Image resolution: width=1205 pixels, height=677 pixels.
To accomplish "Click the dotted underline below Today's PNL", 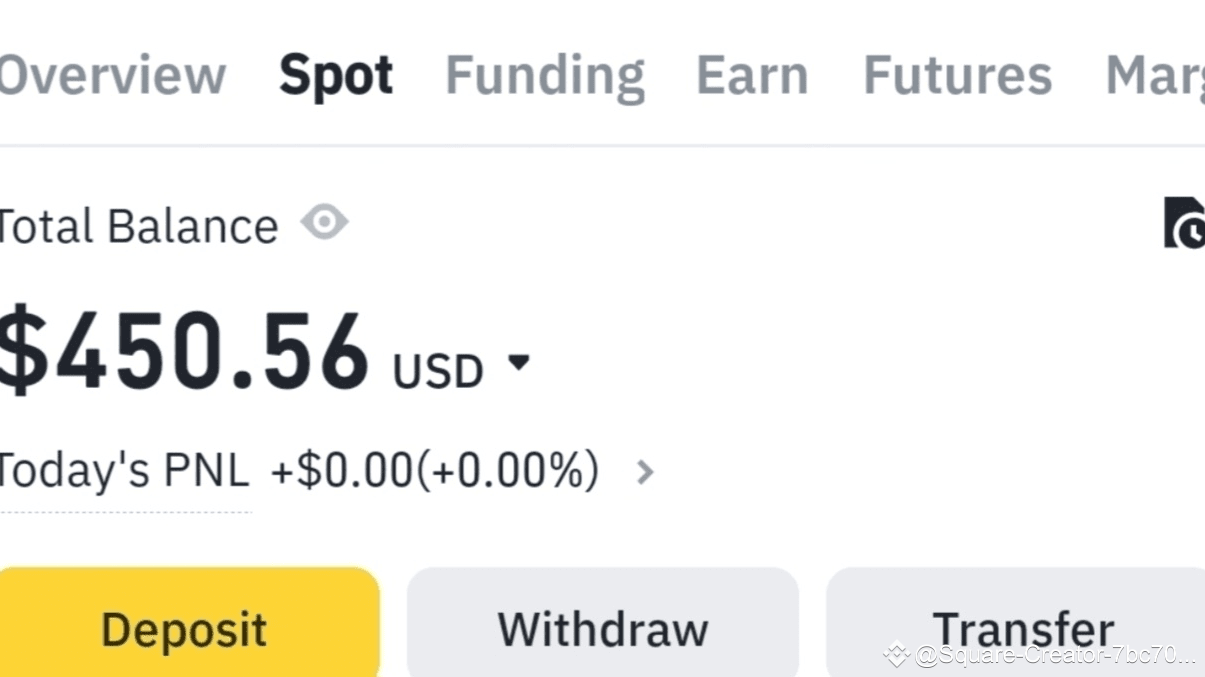I will tap(125, 512).
